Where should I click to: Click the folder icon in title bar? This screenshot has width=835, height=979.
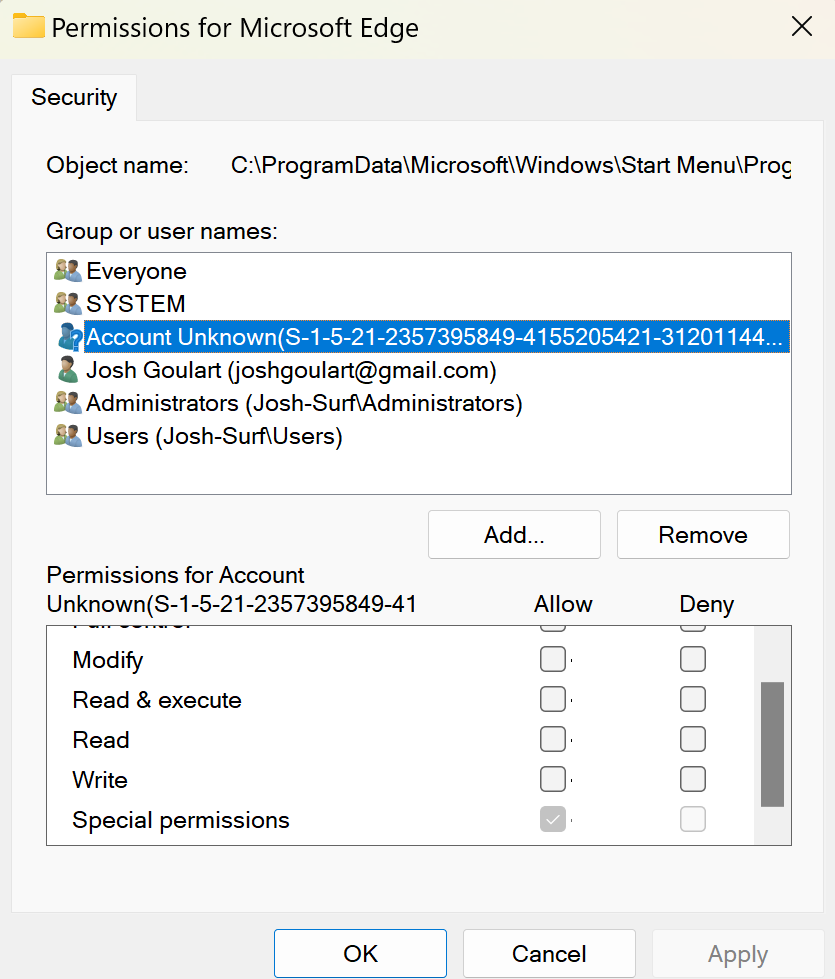(x=29, y=27)
